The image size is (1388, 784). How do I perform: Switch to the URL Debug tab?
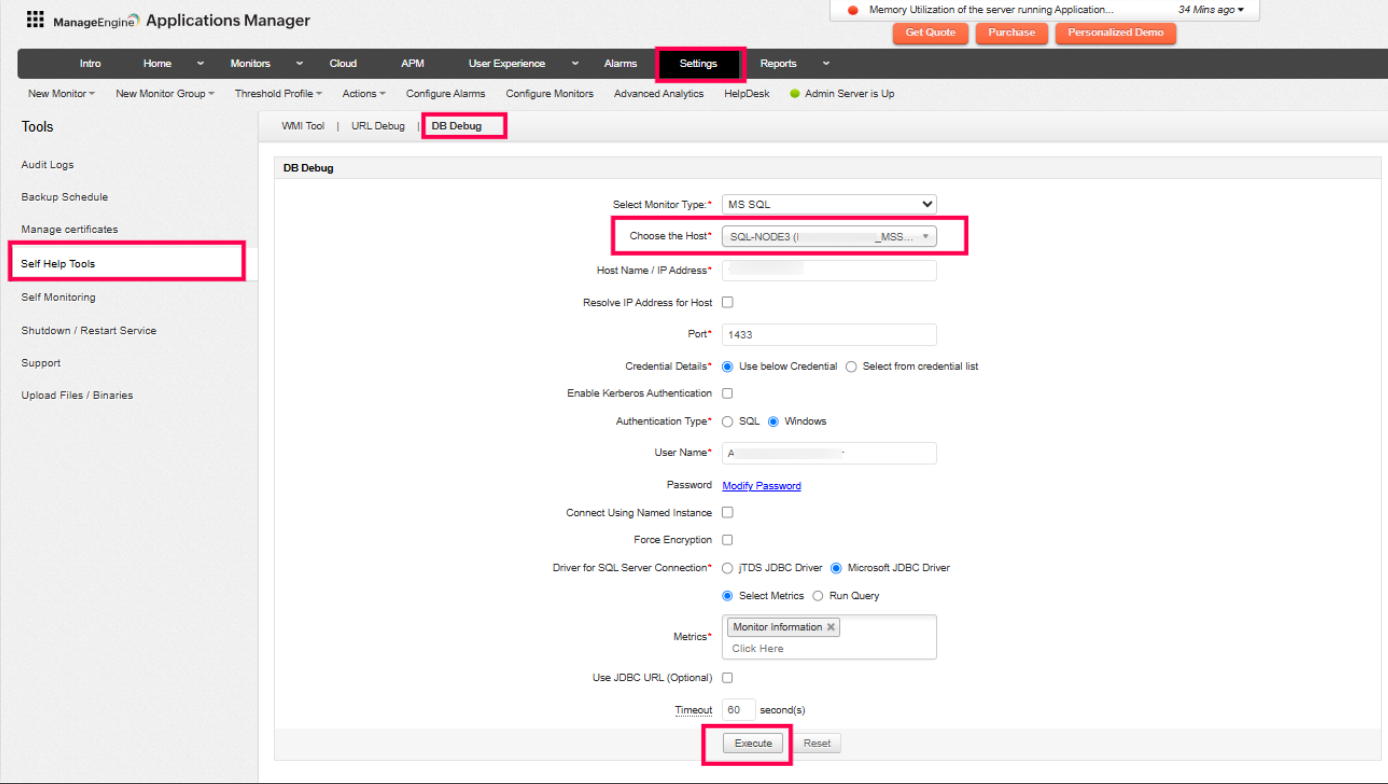(378, 127)
